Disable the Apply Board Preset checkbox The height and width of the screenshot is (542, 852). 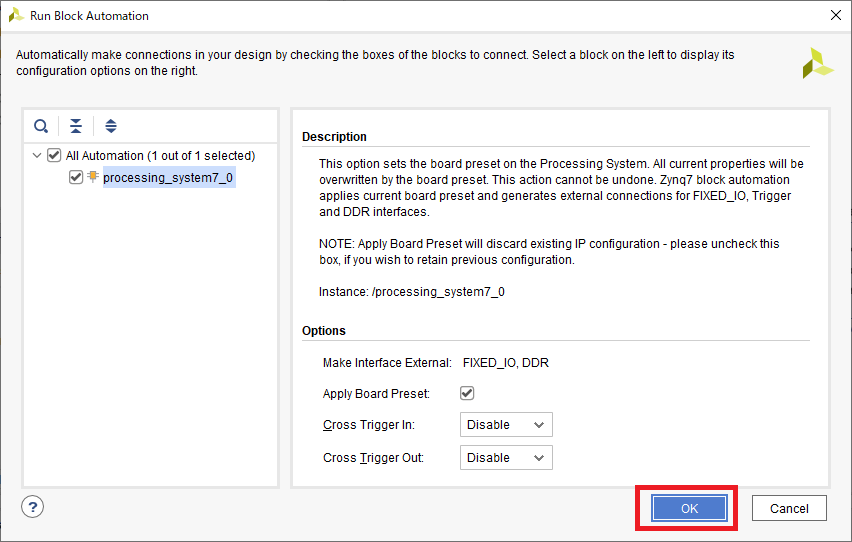coord(467,393)
